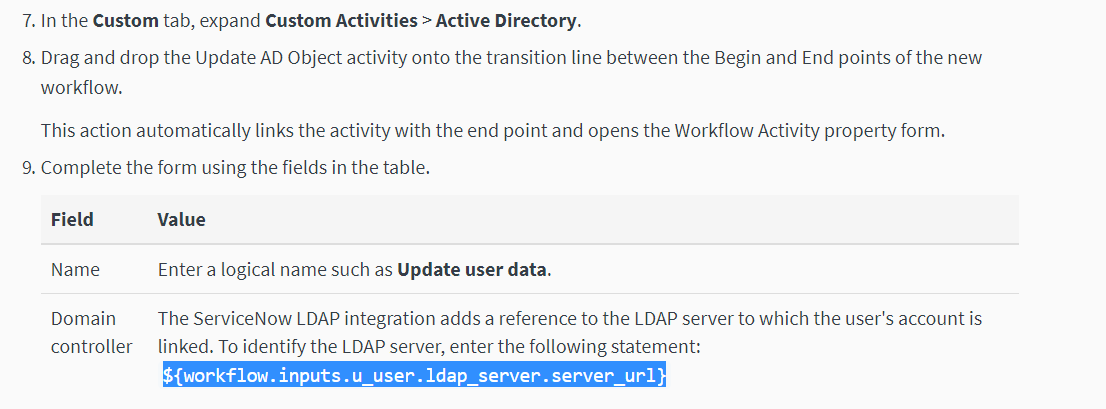The height and width of the screenshot is (409, 1106).
Task: Click the step number 7 marker
Action: click(27, 20)
